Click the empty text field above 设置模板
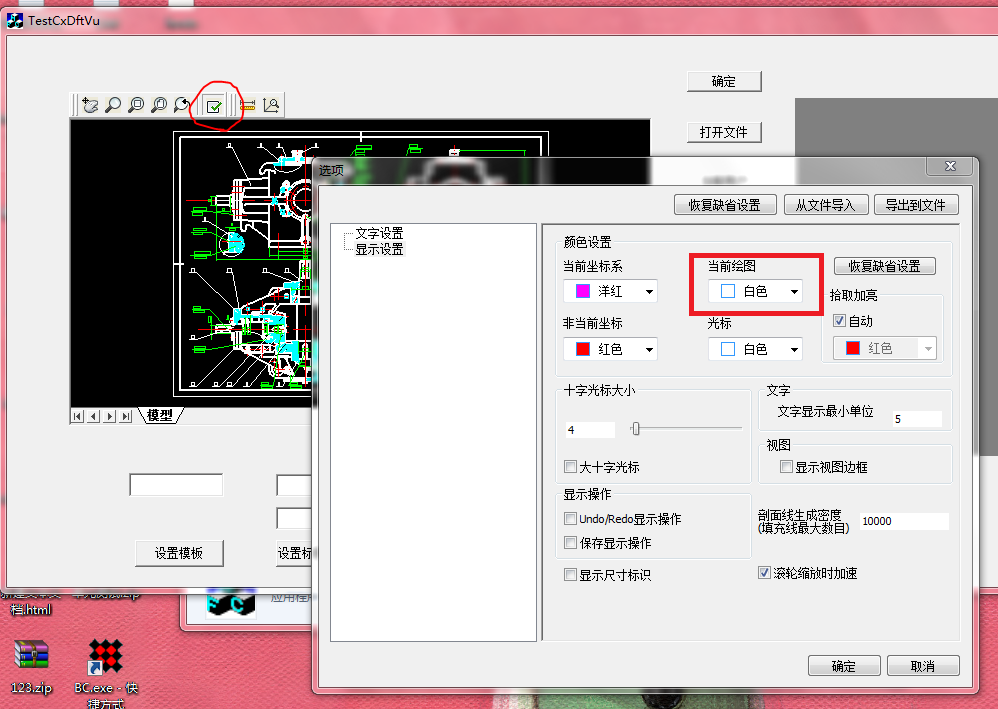The height and width of the screenshot is (709, 998). pos(176,484)
